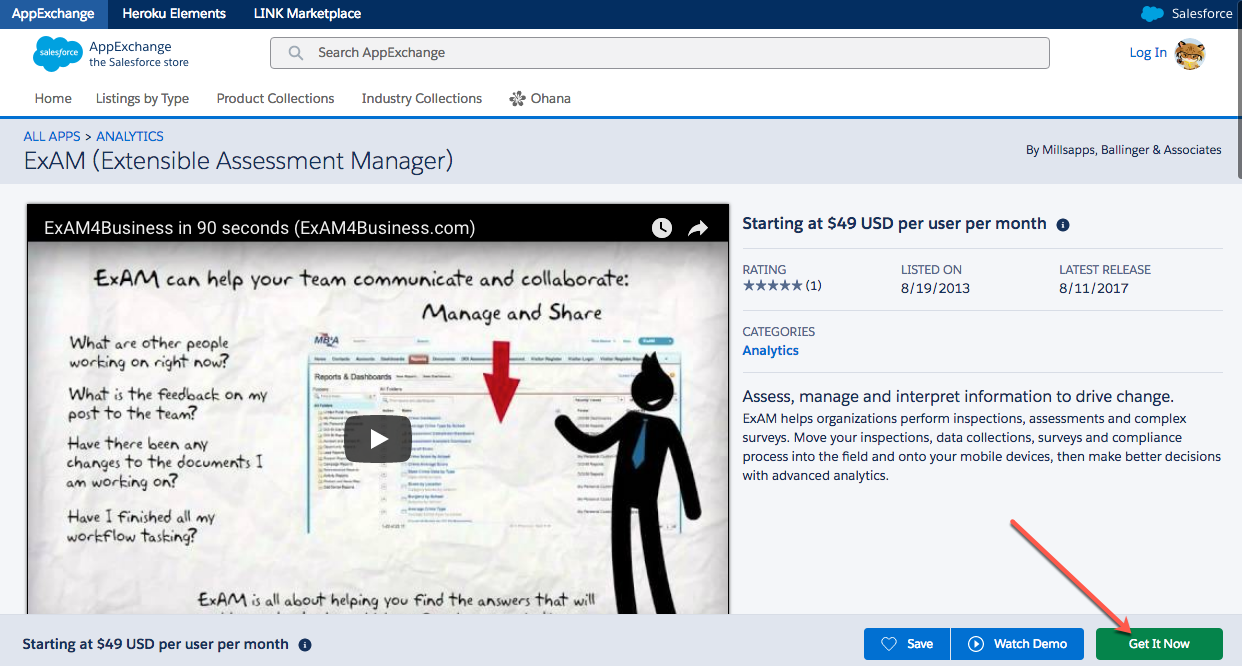1242x666 pixels.
Task: Click the 'Assess, manage and interpret information' heading
Action: [958, 396]
